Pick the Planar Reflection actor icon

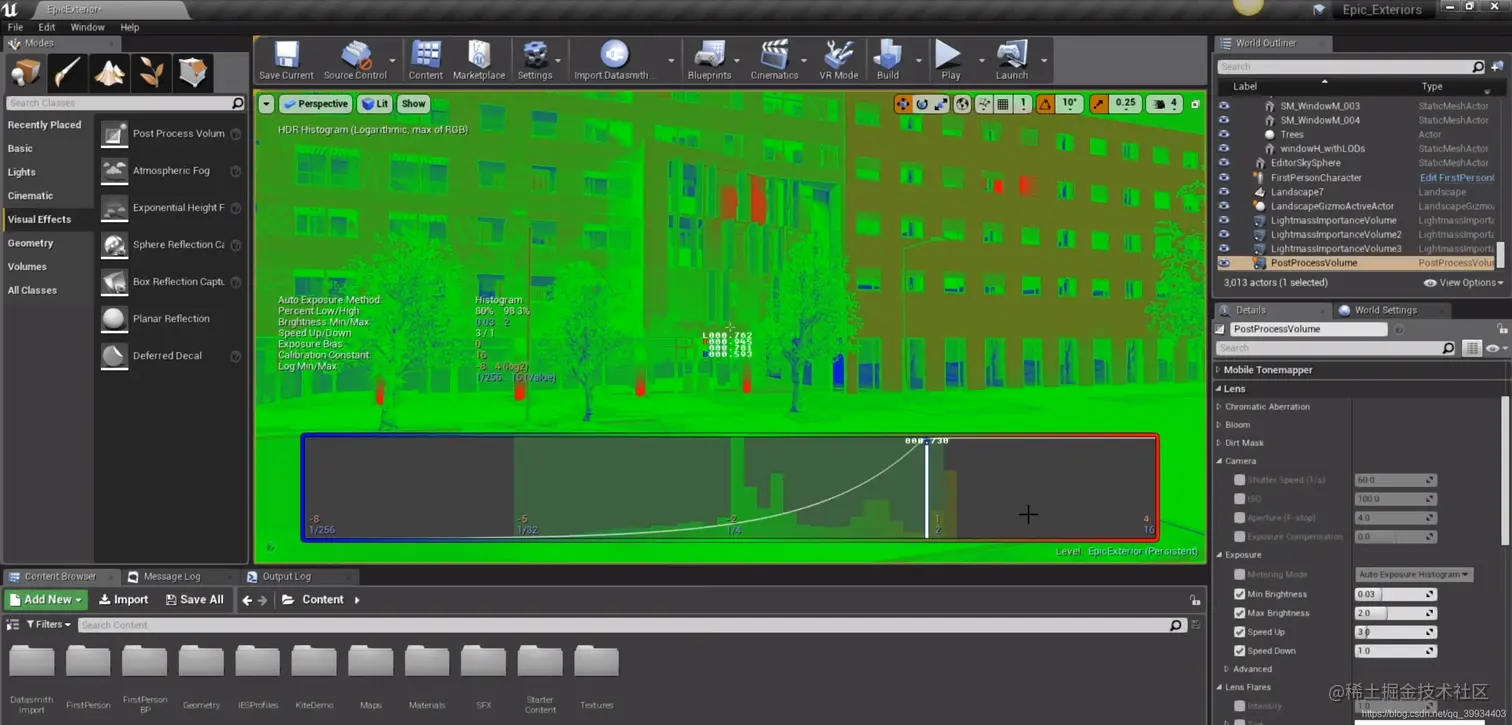[x=114, y=319]
